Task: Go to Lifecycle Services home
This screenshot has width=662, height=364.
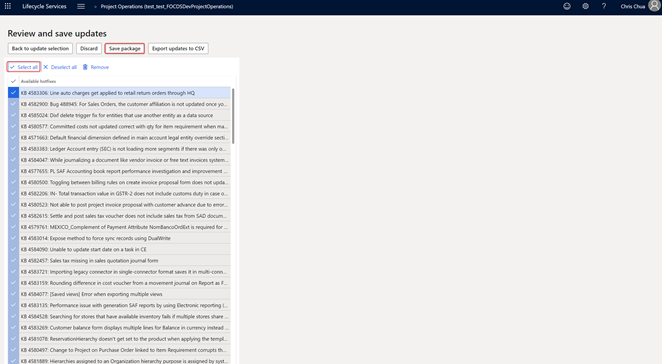Action: tap(44, 6)
